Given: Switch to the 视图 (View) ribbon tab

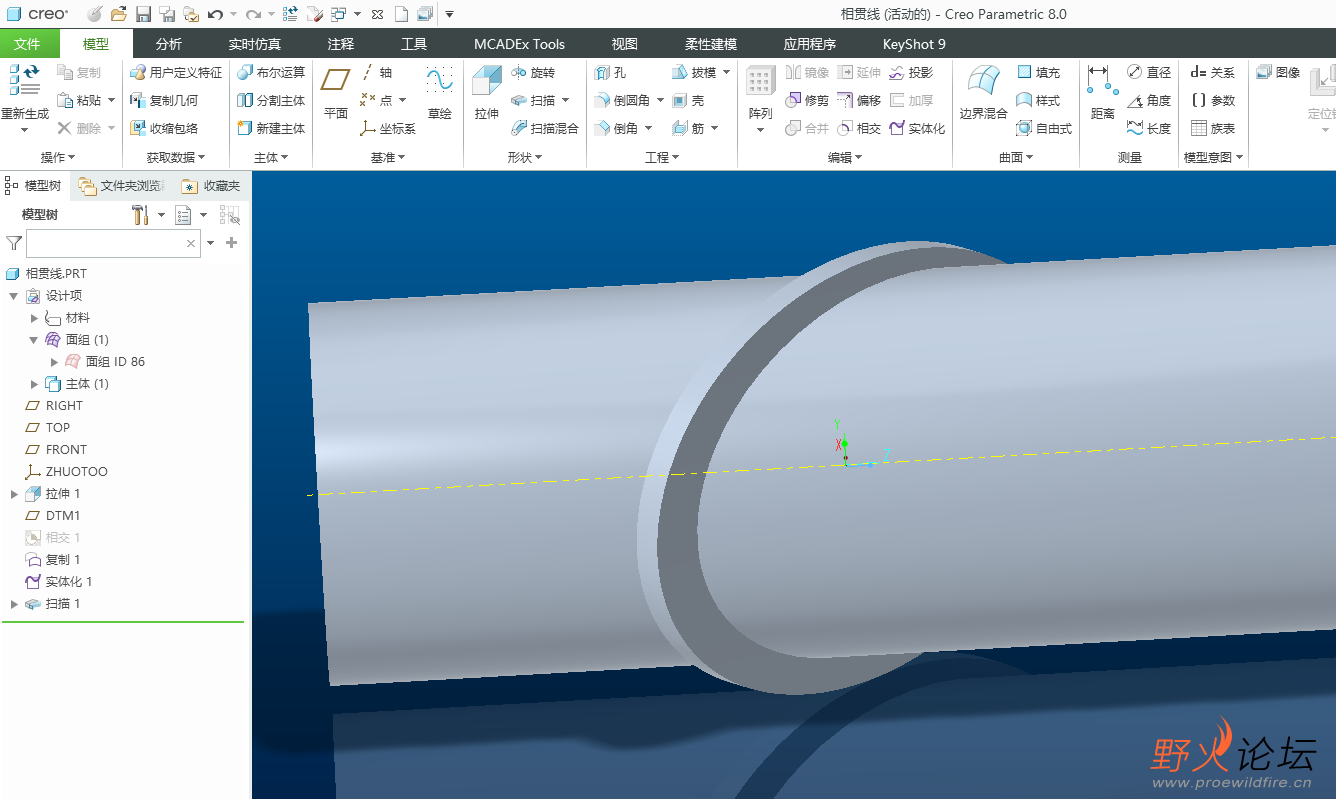Looking at the screenshot, I should click(625, 44).
